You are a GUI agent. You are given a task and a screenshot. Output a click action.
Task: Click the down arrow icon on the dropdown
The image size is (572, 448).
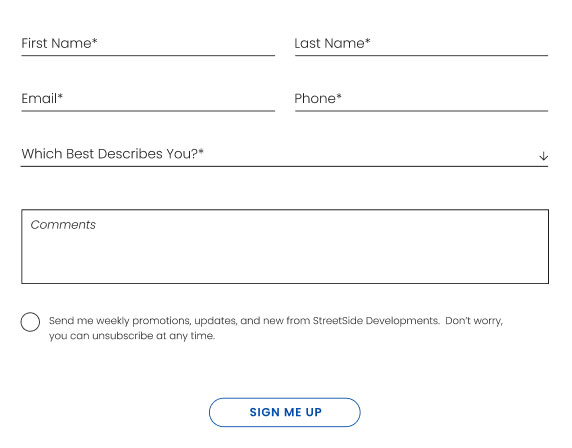click(543, 156)
